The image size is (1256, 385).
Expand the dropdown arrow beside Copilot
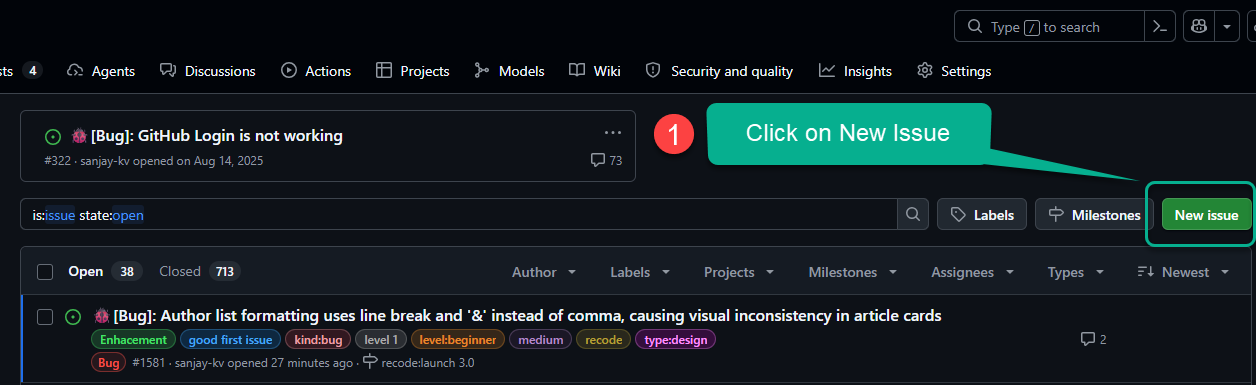(x=1228, y=27)
